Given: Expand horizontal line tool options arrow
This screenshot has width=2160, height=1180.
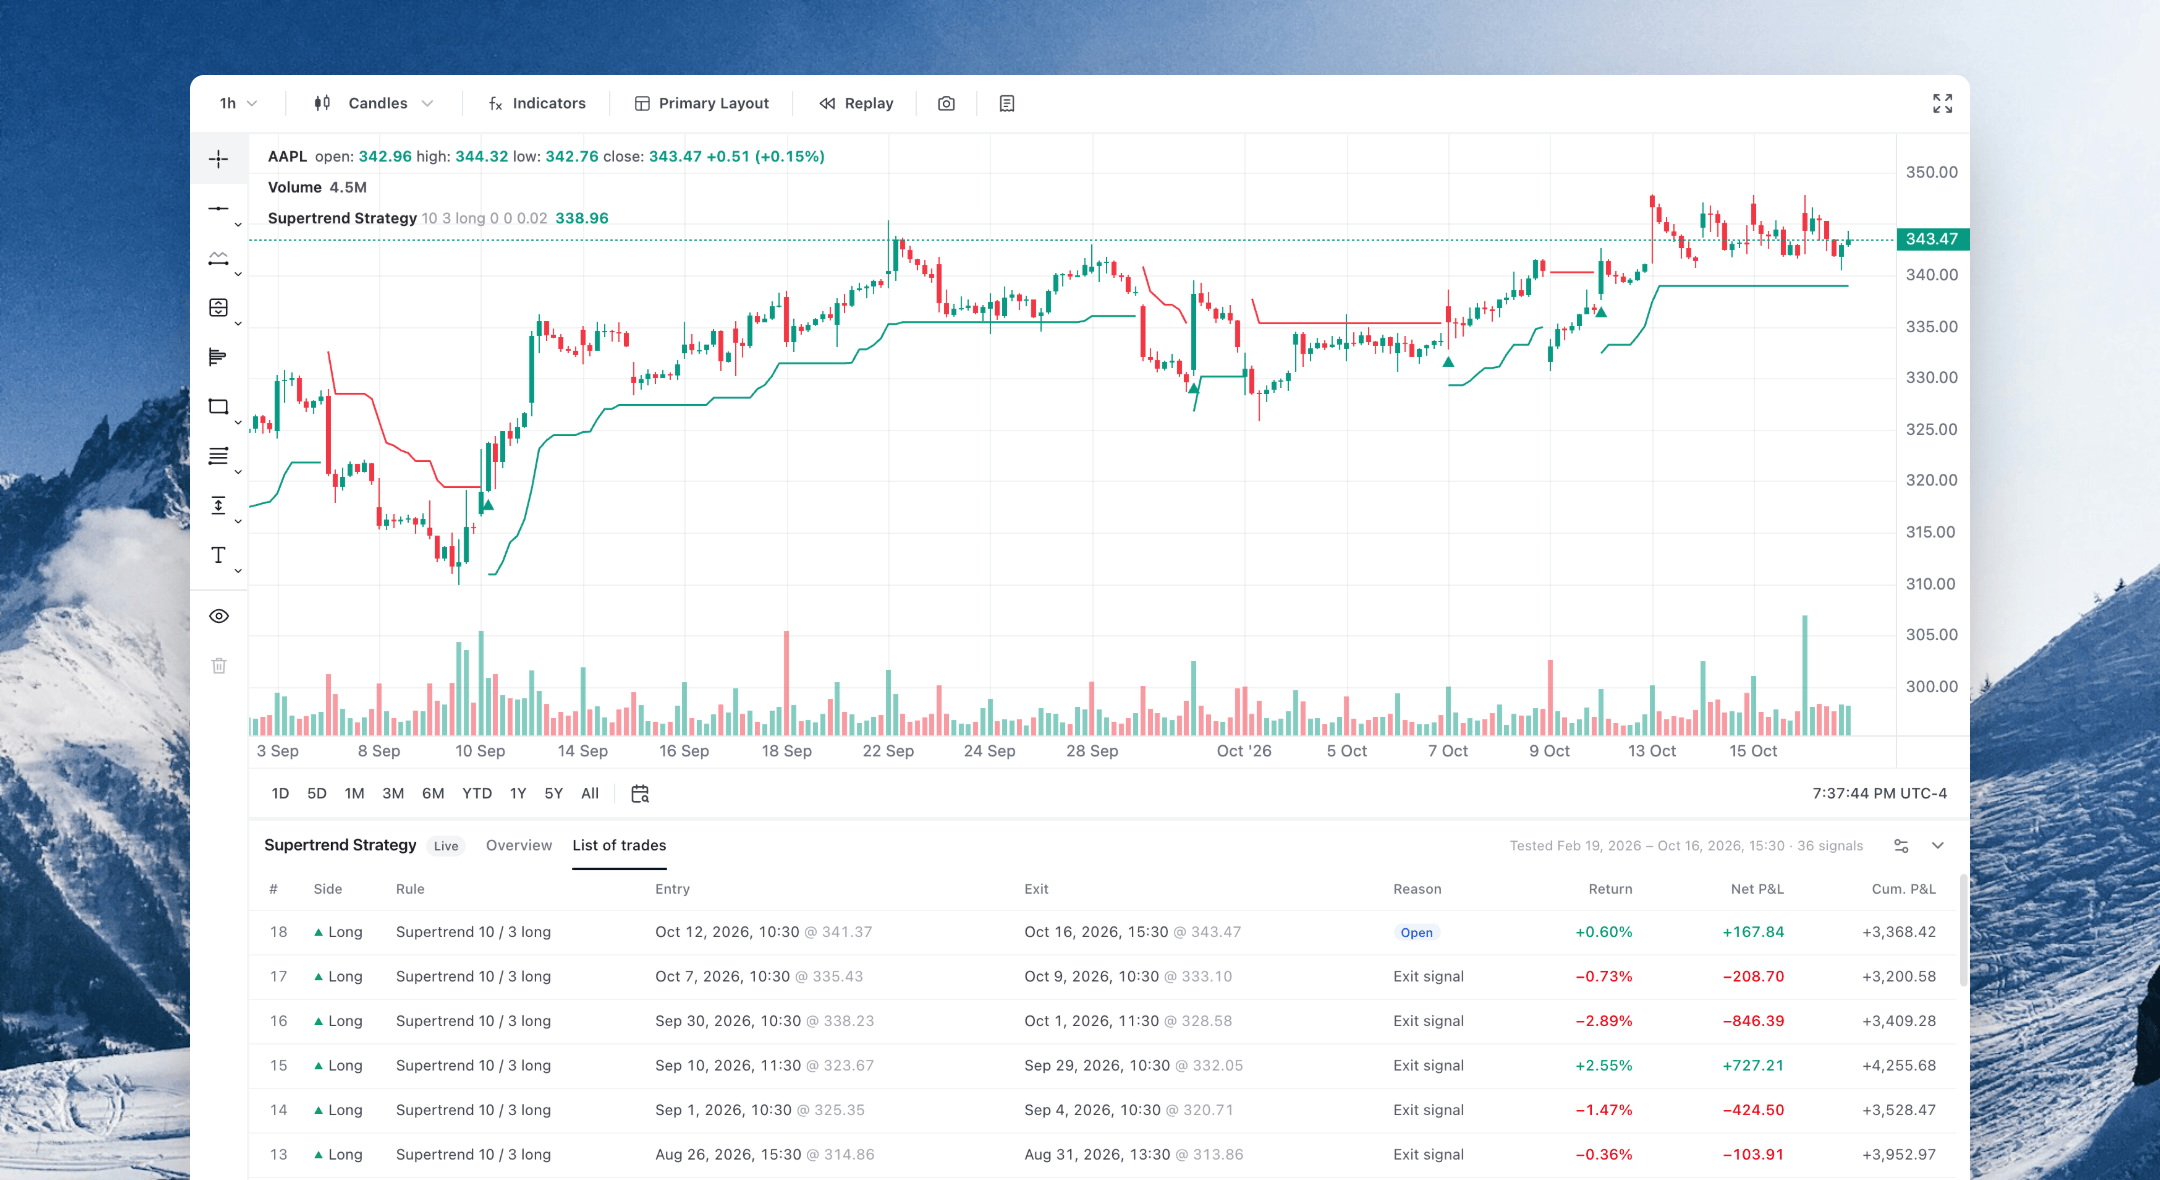Looking at the screenshot, I should [x=238, y=225].
